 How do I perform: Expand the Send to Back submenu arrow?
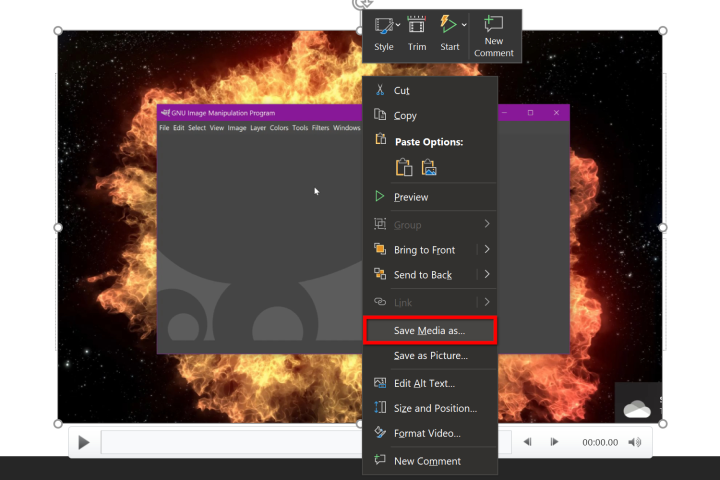[x=487, y=274]
